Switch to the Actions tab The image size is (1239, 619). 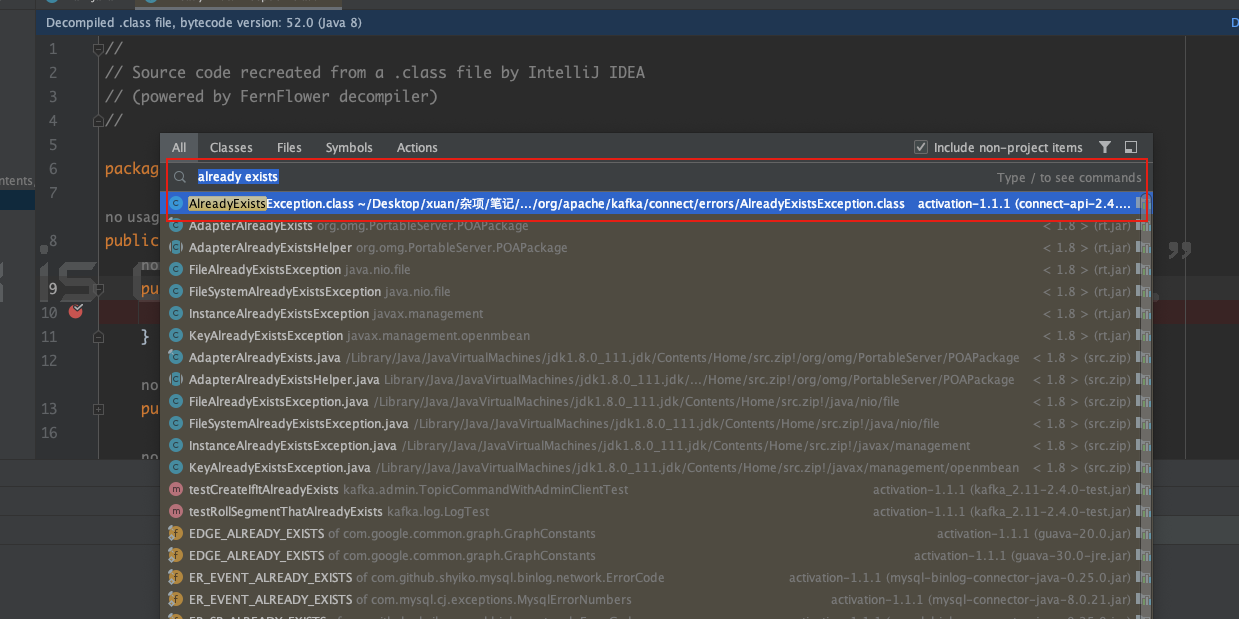pyautogui.click(x=417, y=147)
